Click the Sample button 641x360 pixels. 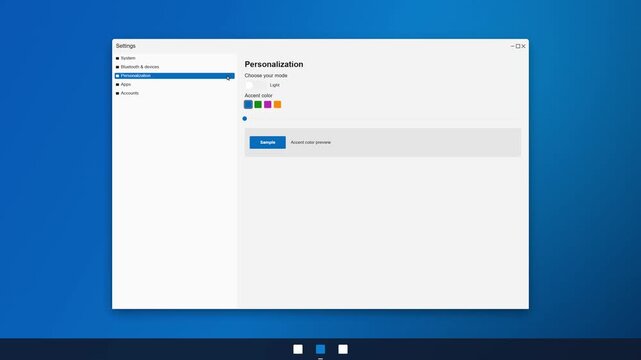click(x=268, y=142)
